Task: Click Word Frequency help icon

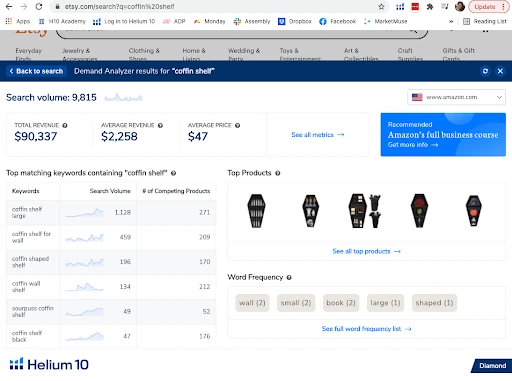Action: pos(289,278)
